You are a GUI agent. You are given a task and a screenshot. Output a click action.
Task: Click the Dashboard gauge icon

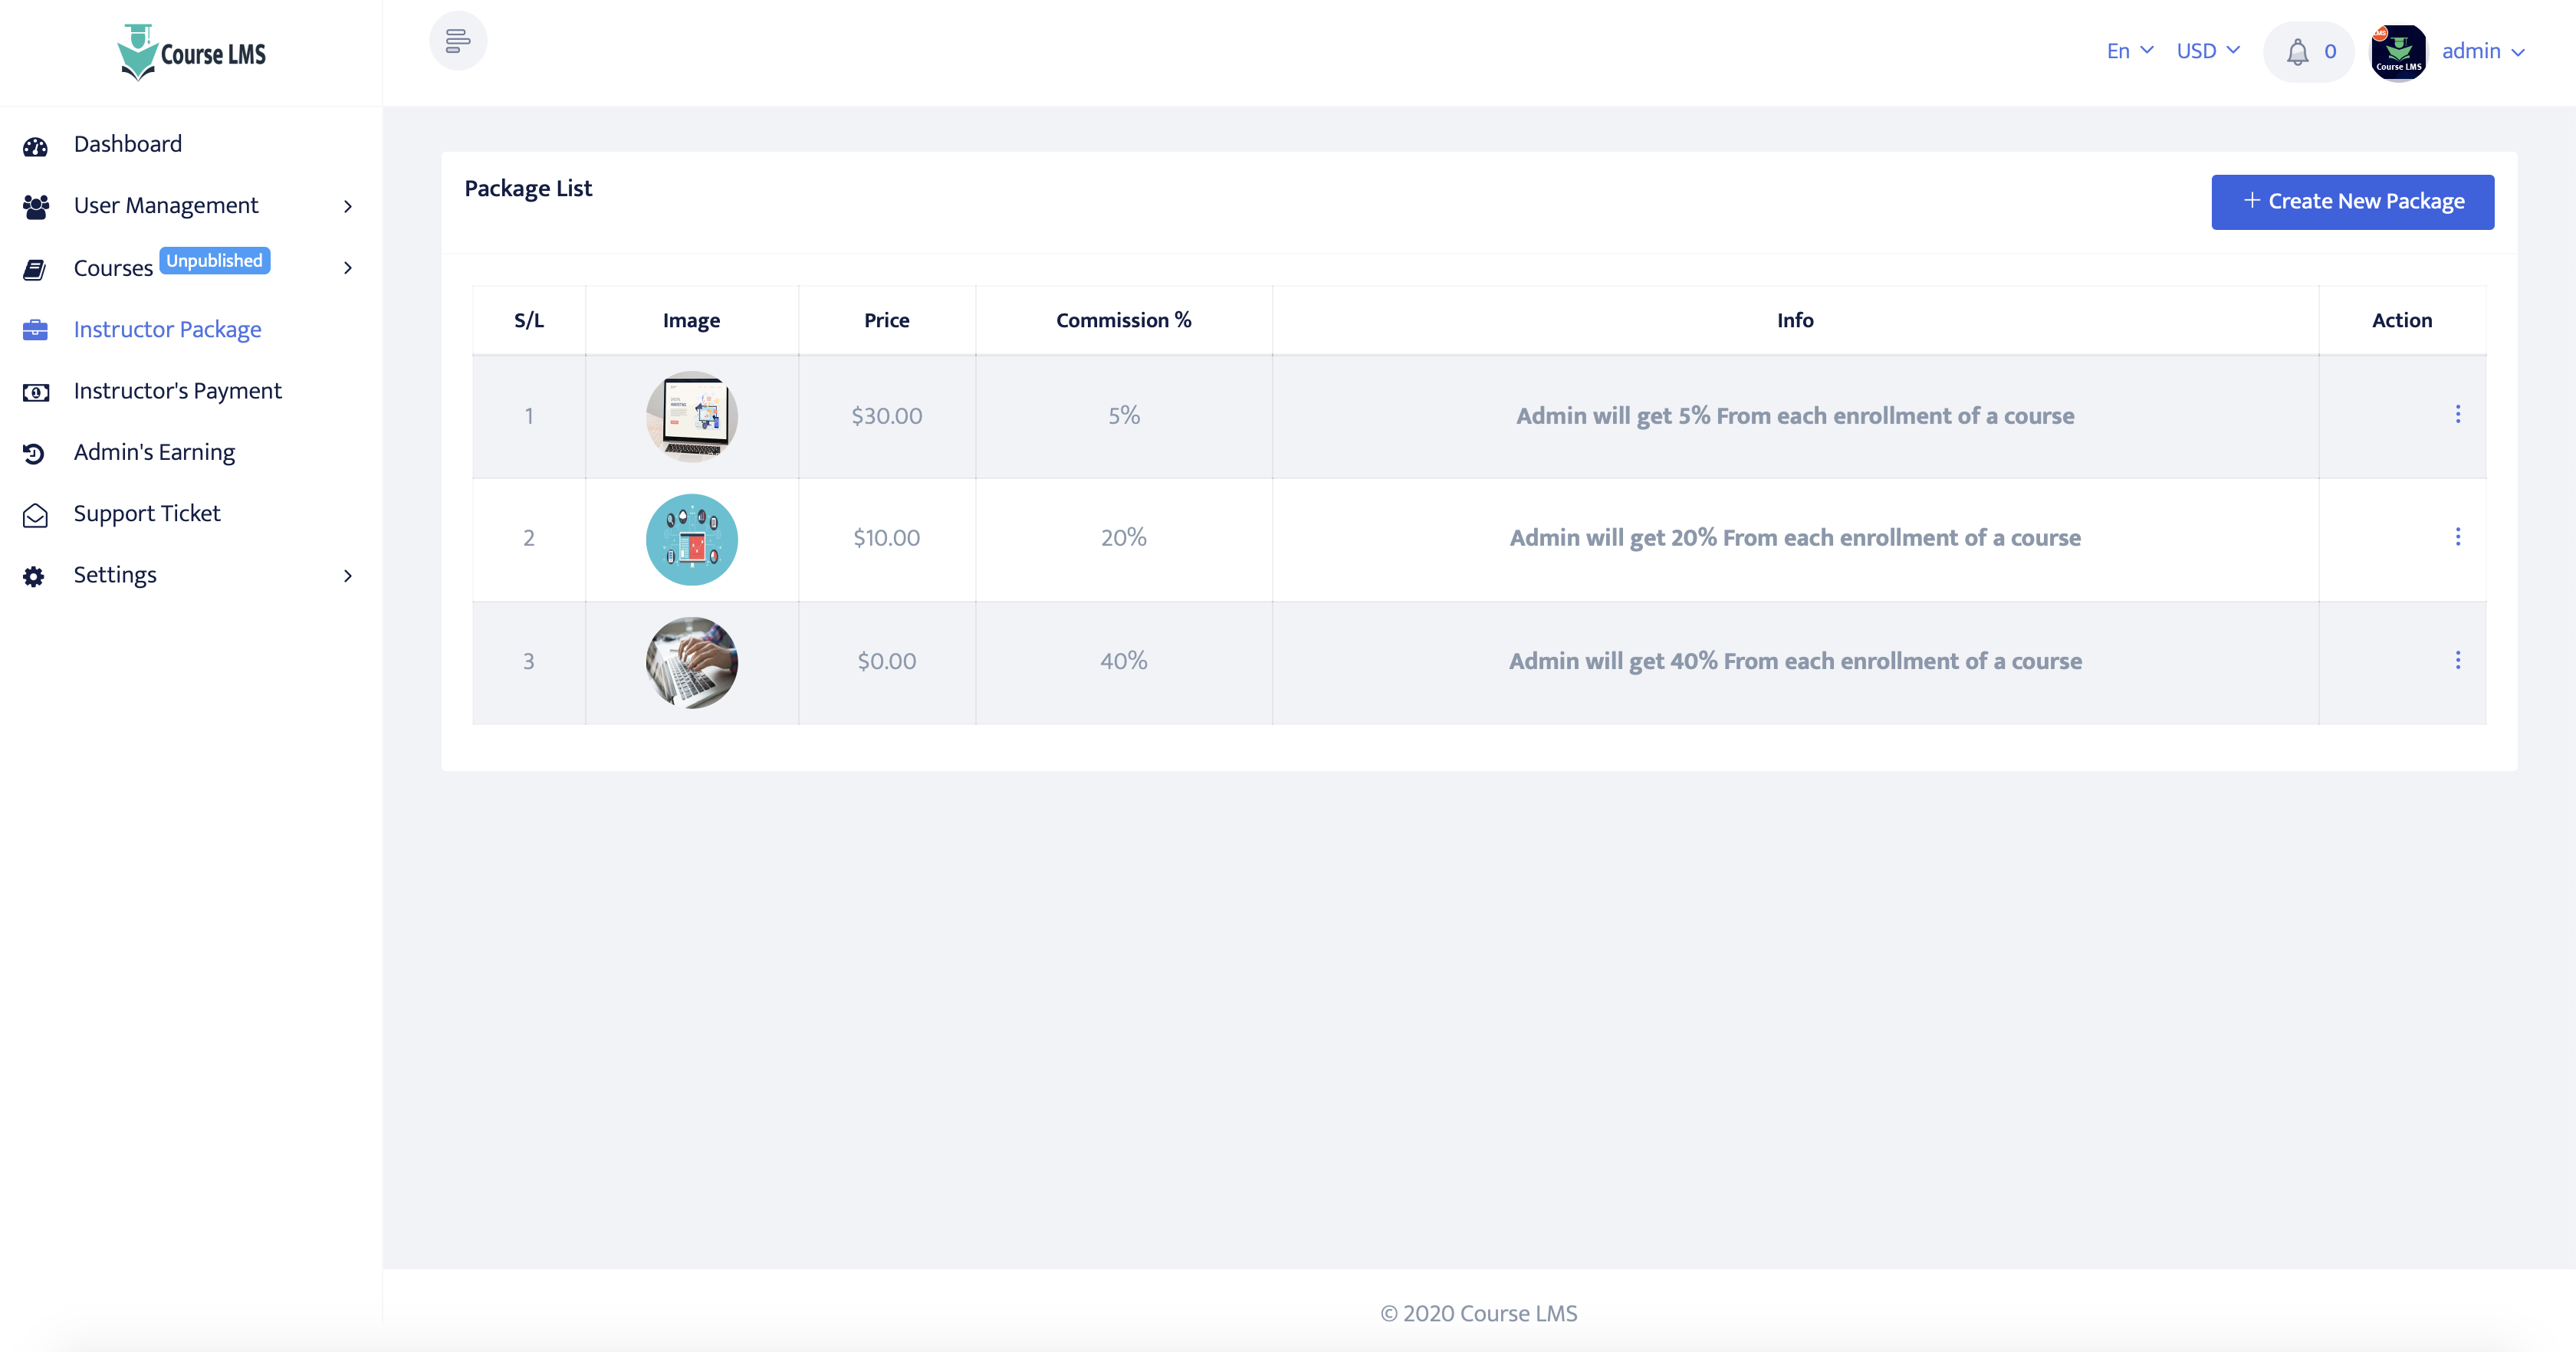point(35,146)
